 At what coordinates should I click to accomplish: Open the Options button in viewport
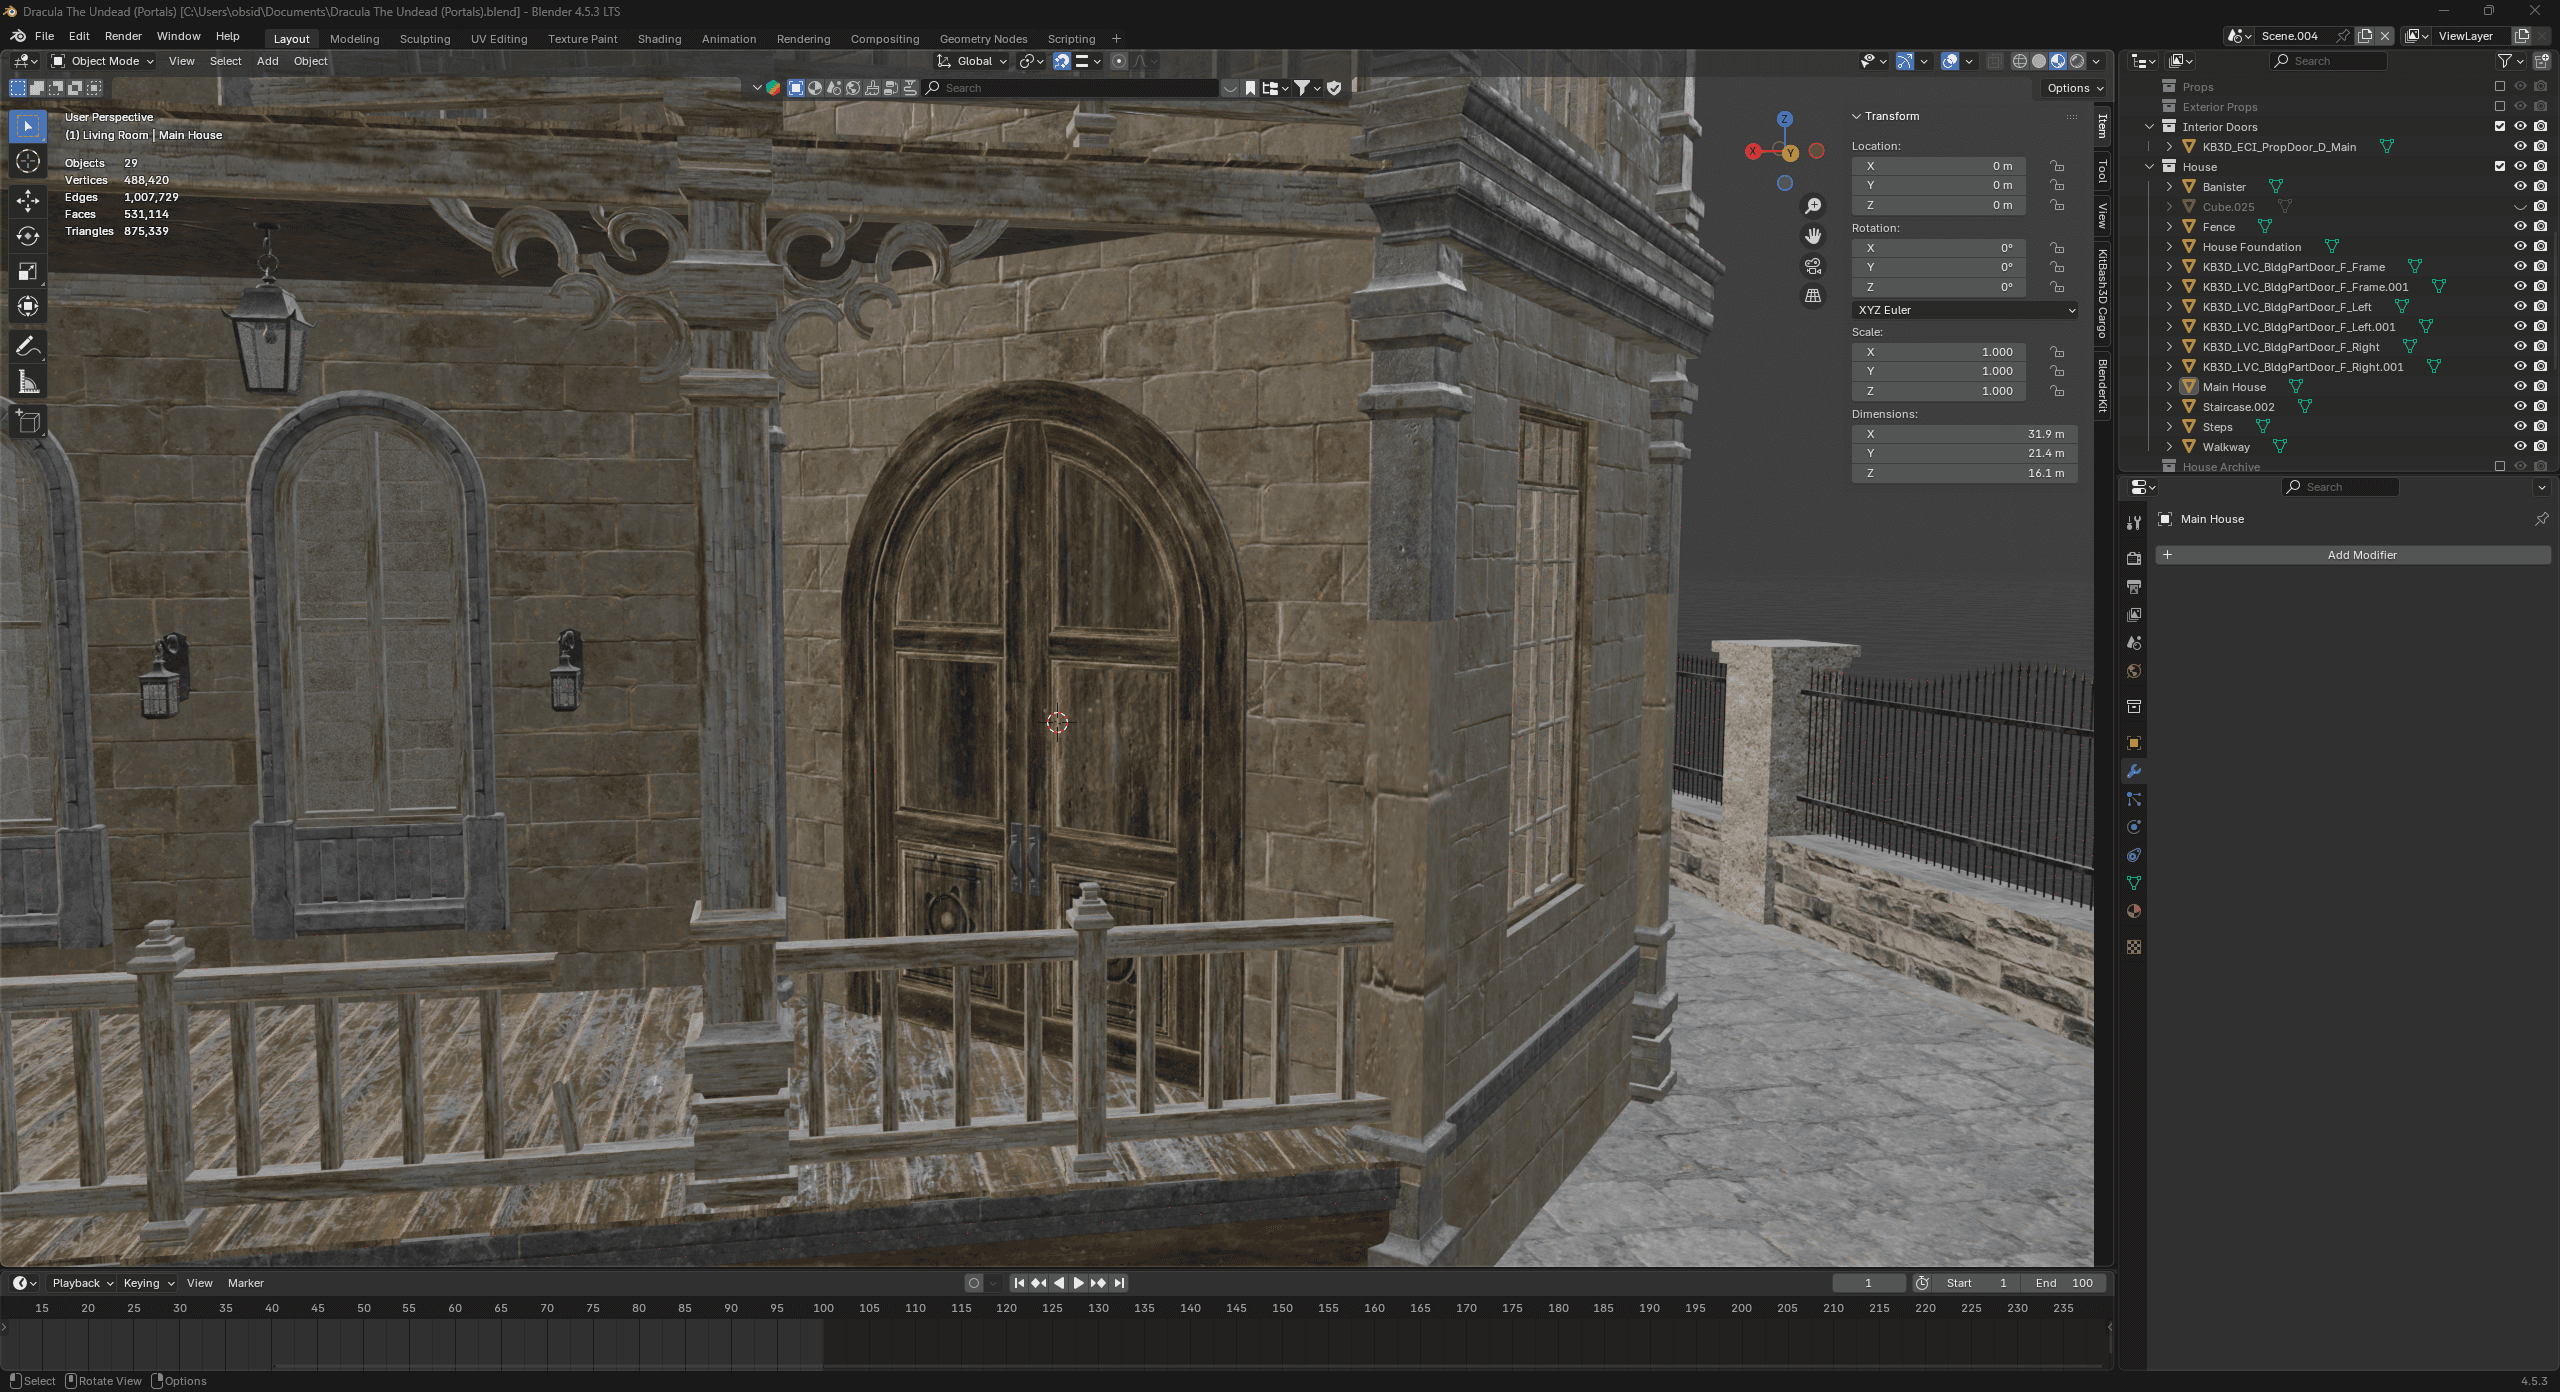[x=2074, y=88]
